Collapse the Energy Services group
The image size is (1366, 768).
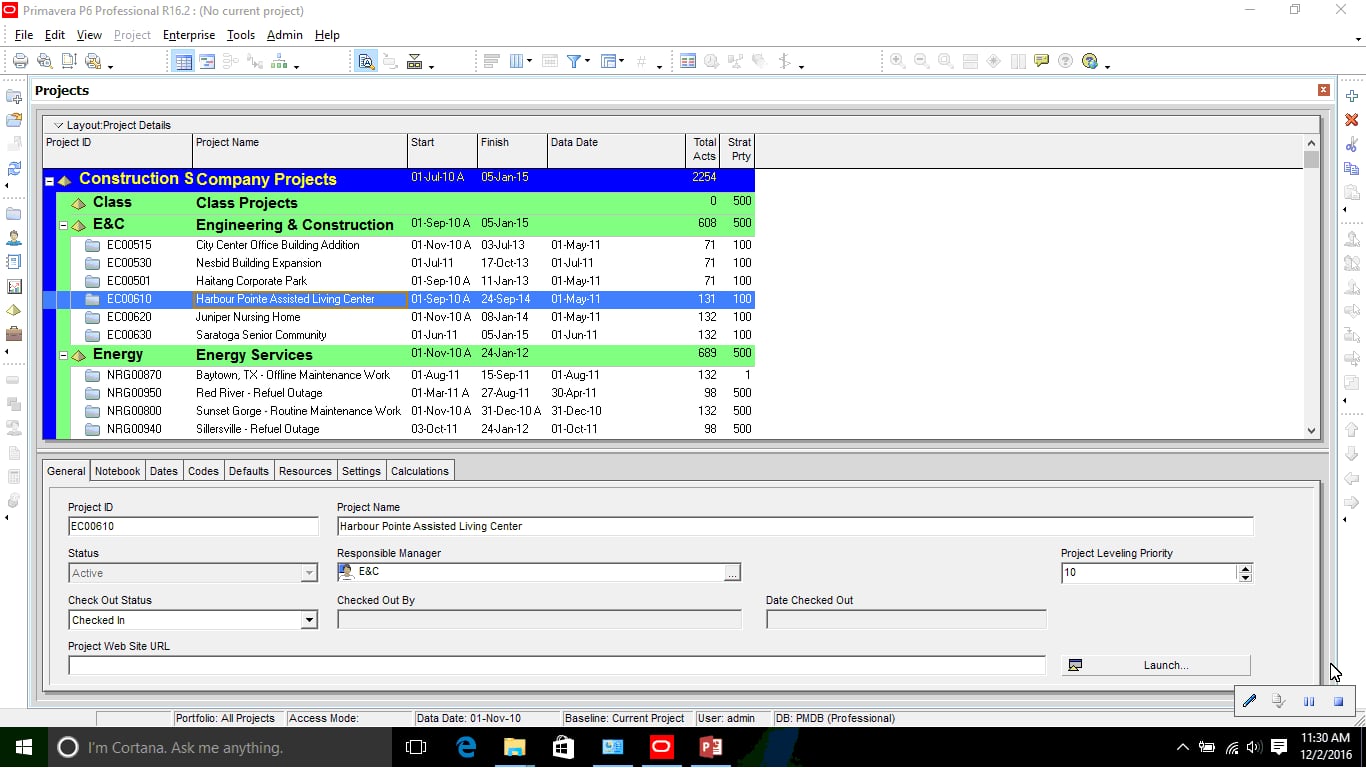click(x=63, y=356)
